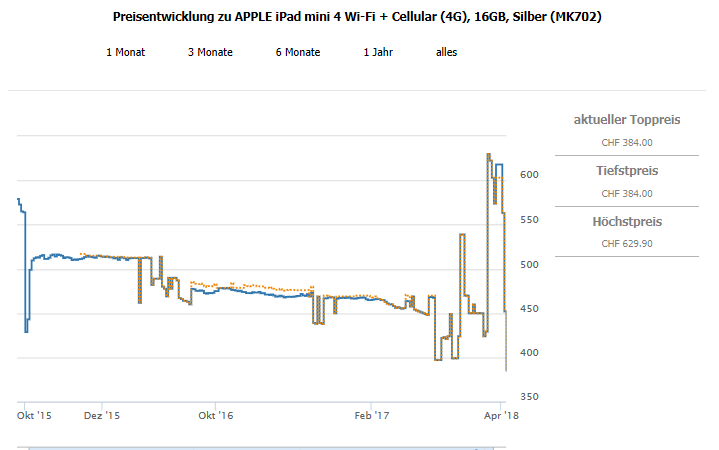Click the Feb '17 axis label
719x450 pixels.
point(372,414)
